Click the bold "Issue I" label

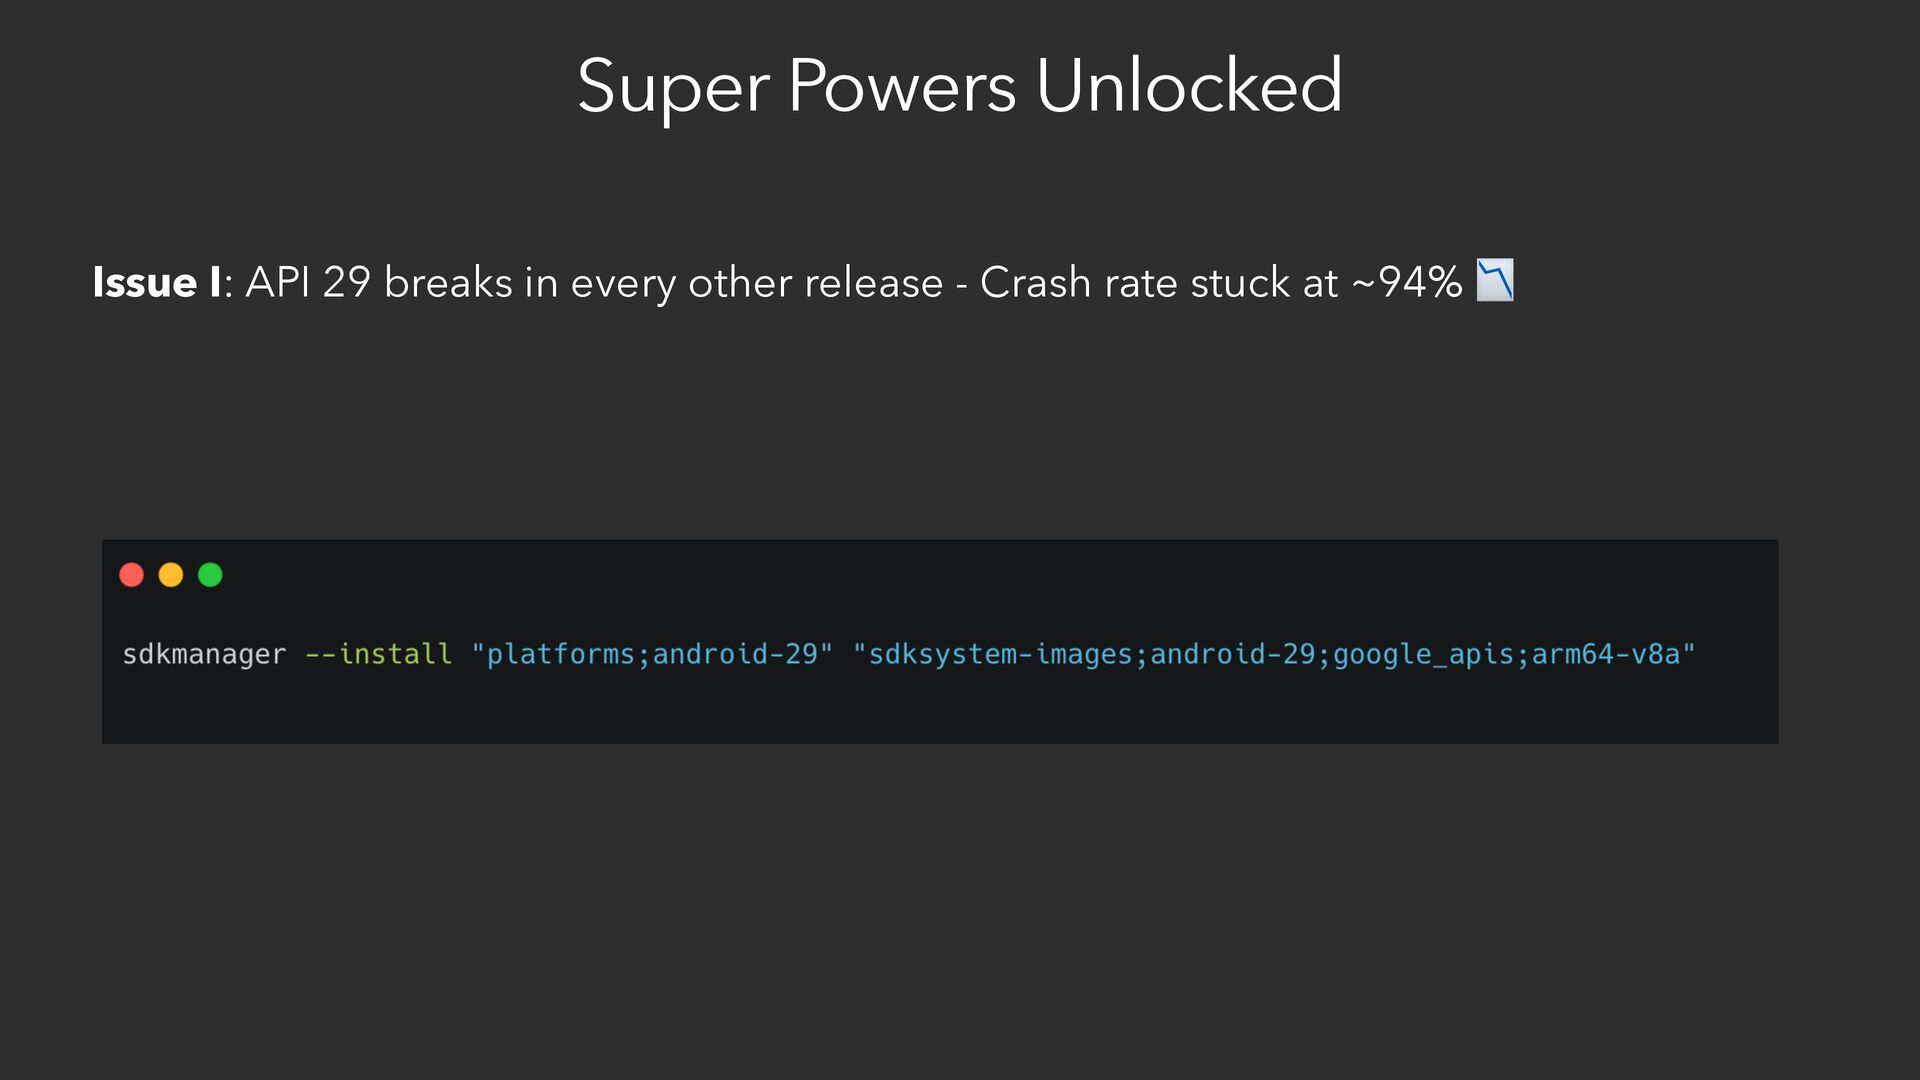coord(157,283)
